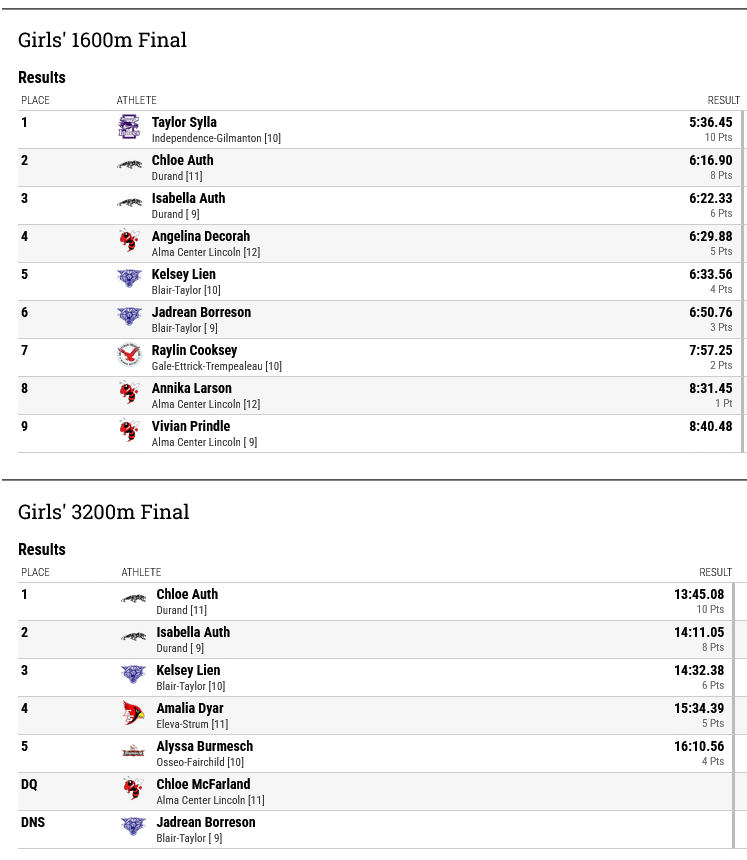The image size is (747, 860).
Task: Open Alma Center Lincoln team under Vivian Prindle
Action: tap(196, 442)
